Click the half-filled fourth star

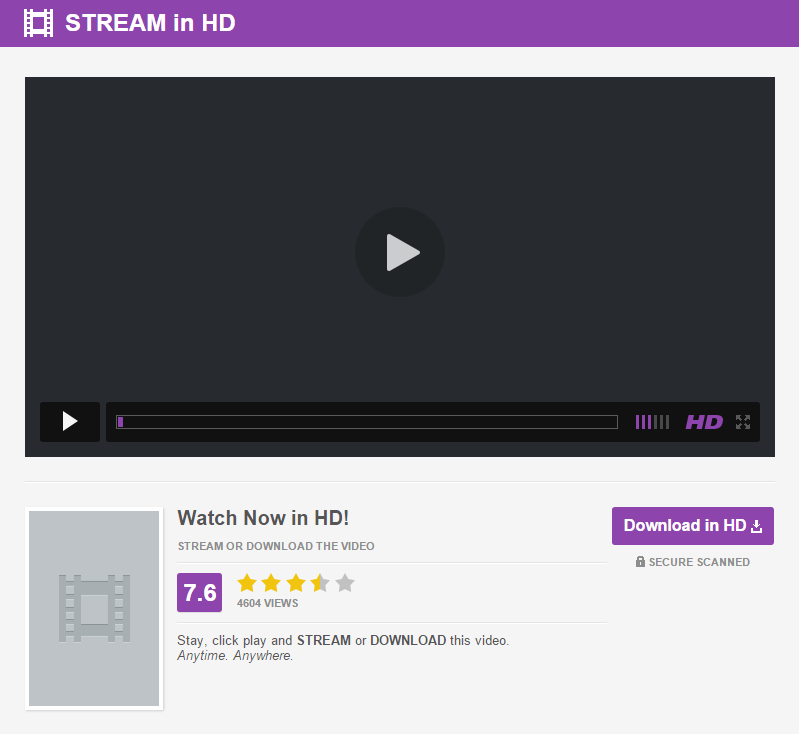[x=321, y=583]
